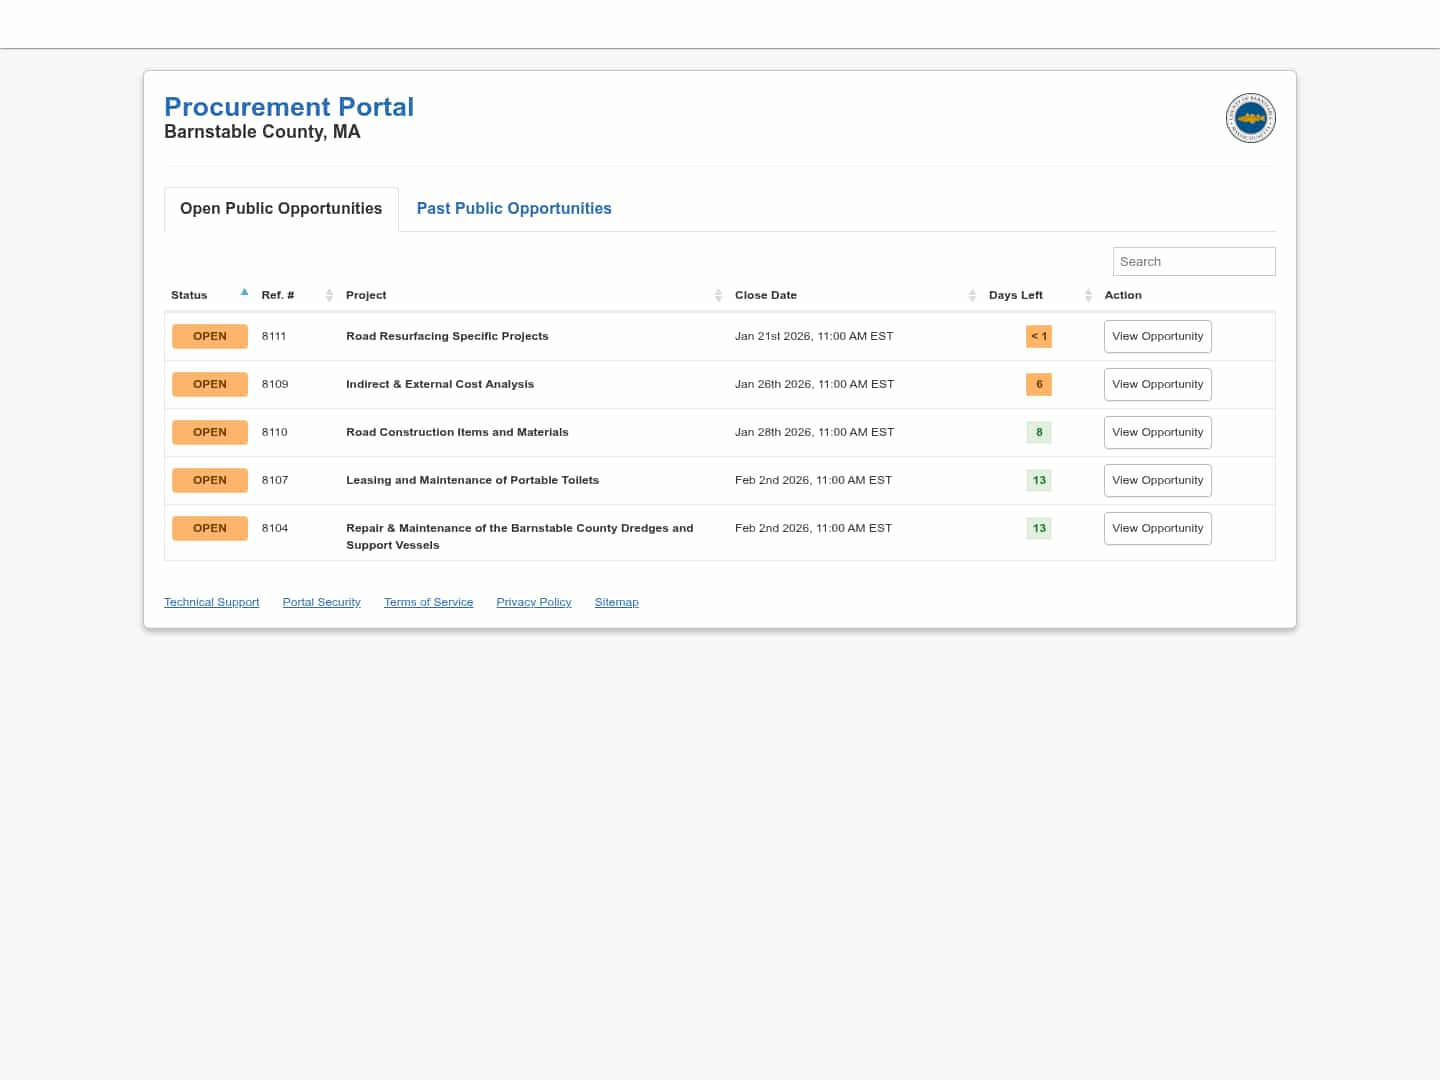The width and height of the screenshot is (1440, 1080).
Task: View opportunity for Road Resurfacing Specific Projects
Action: point(1157,337)
